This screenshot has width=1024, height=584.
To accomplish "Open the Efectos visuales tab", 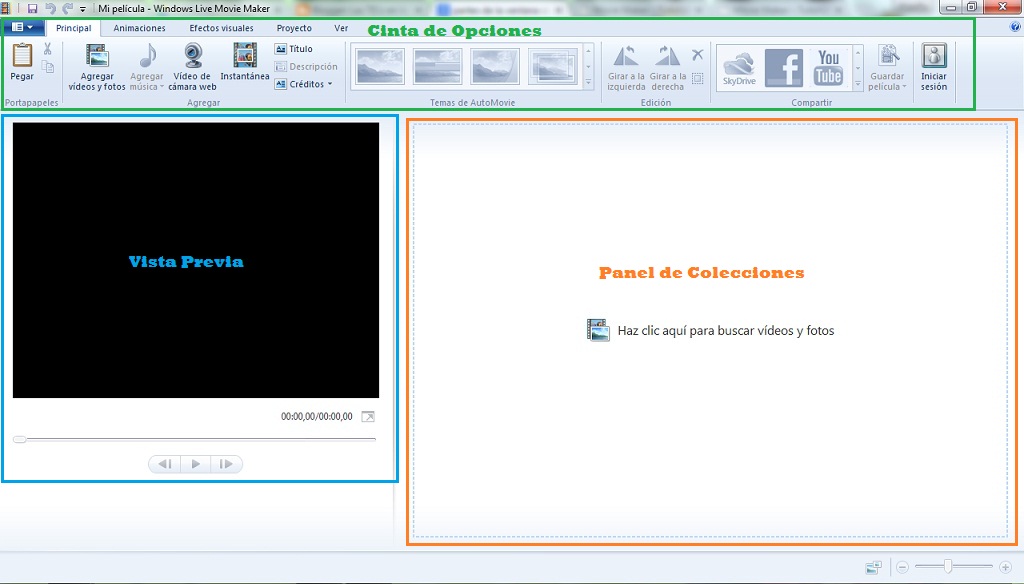I will click(x=221, y=28).
